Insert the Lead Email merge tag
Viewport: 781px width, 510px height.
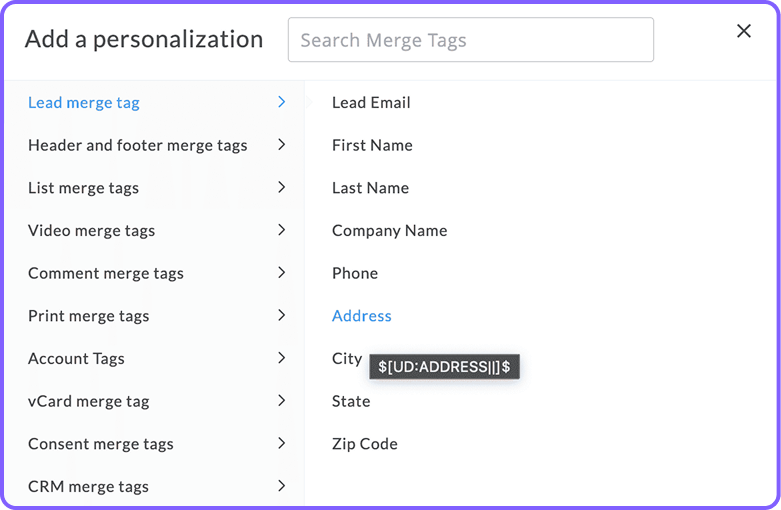tap(371, 102)
